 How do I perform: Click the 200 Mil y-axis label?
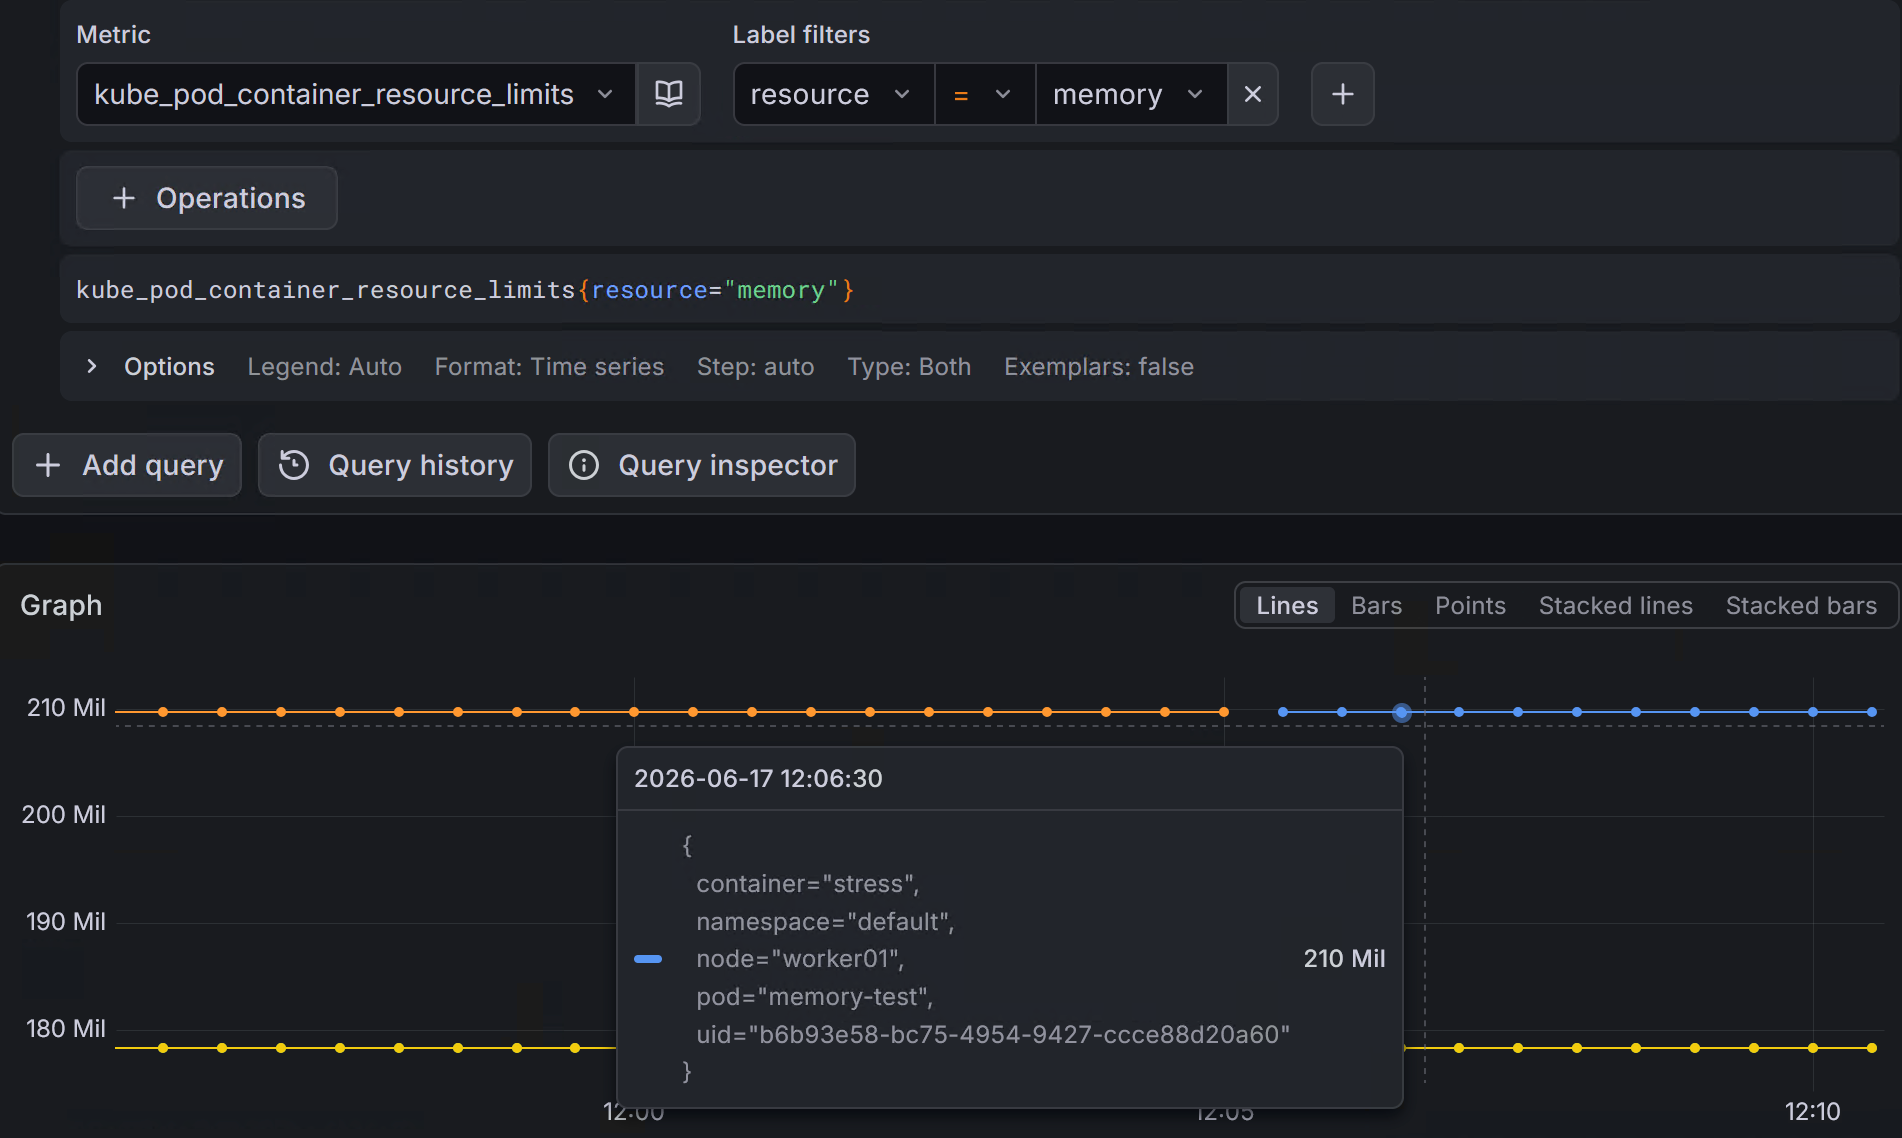pyautogui.click(x=64, y=815)
